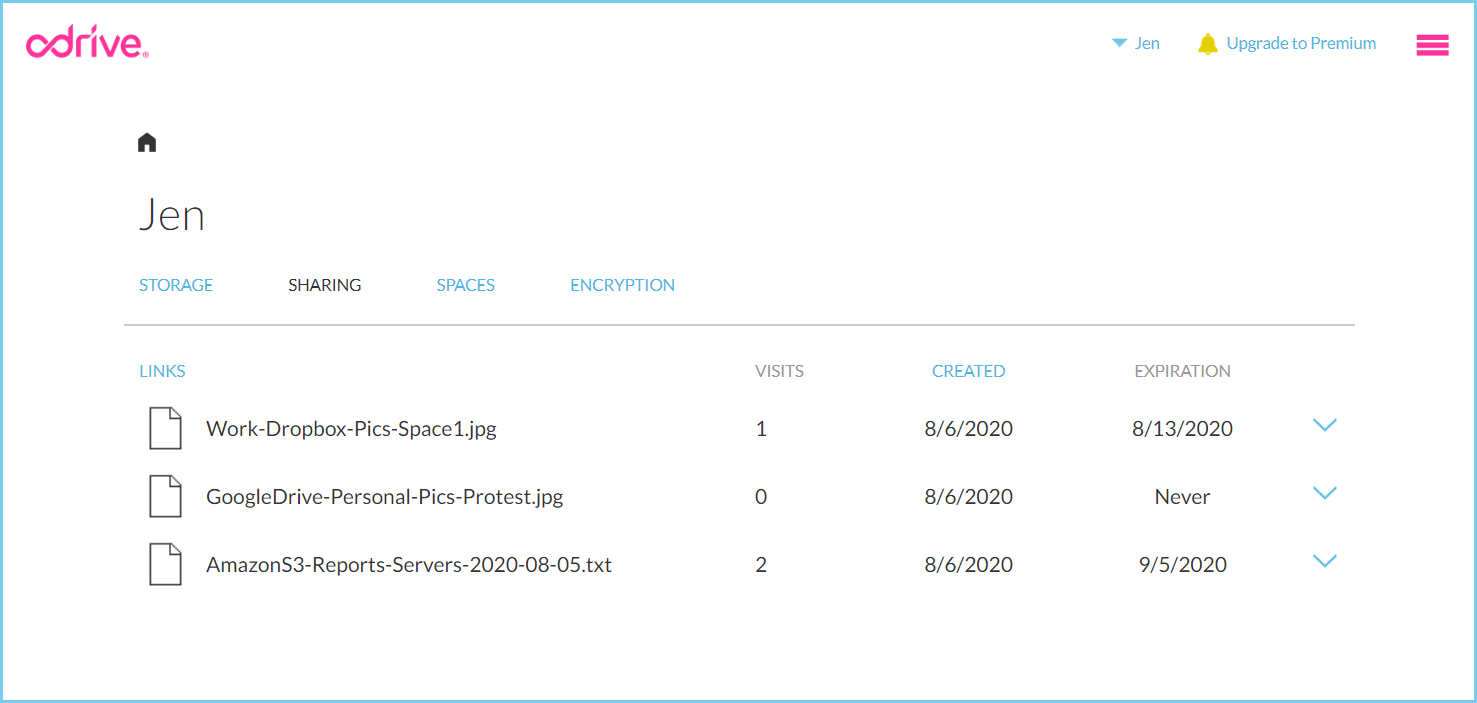The height and width of the screenshot is (703, 1477).
Task: Click file icon for GoogleDrive-Personal-Pics-Protest.jpg
Action: [165, 496]
